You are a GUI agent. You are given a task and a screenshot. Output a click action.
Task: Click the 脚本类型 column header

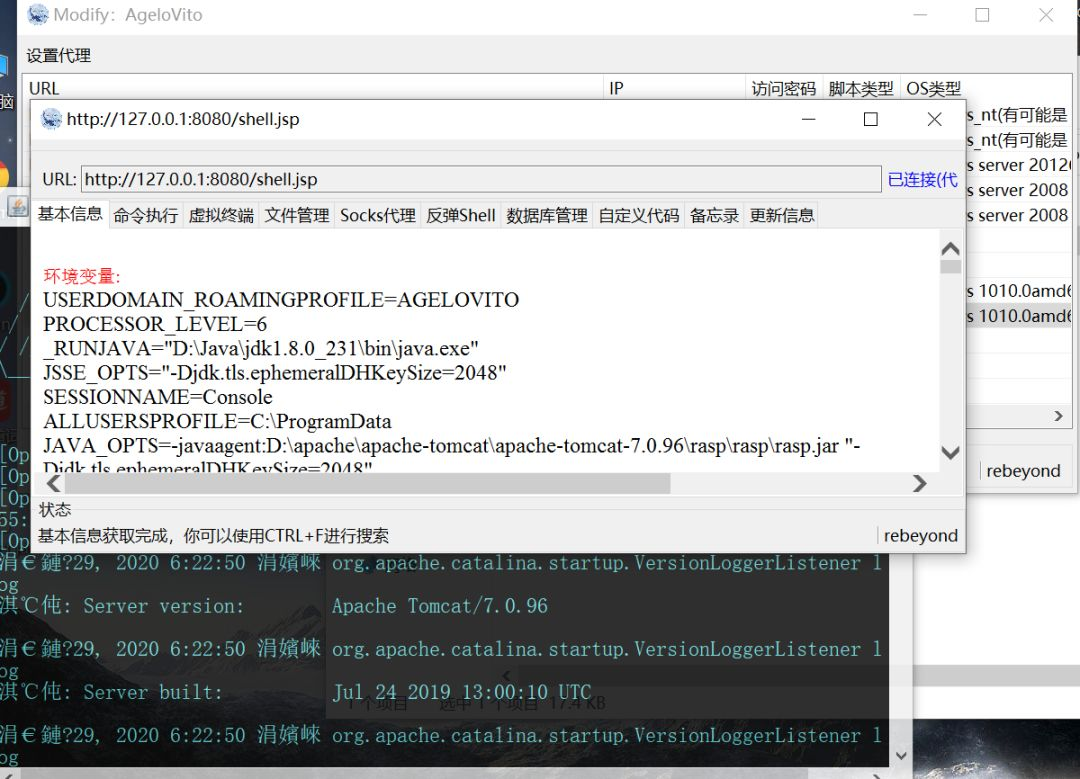[x=861, y=88]
